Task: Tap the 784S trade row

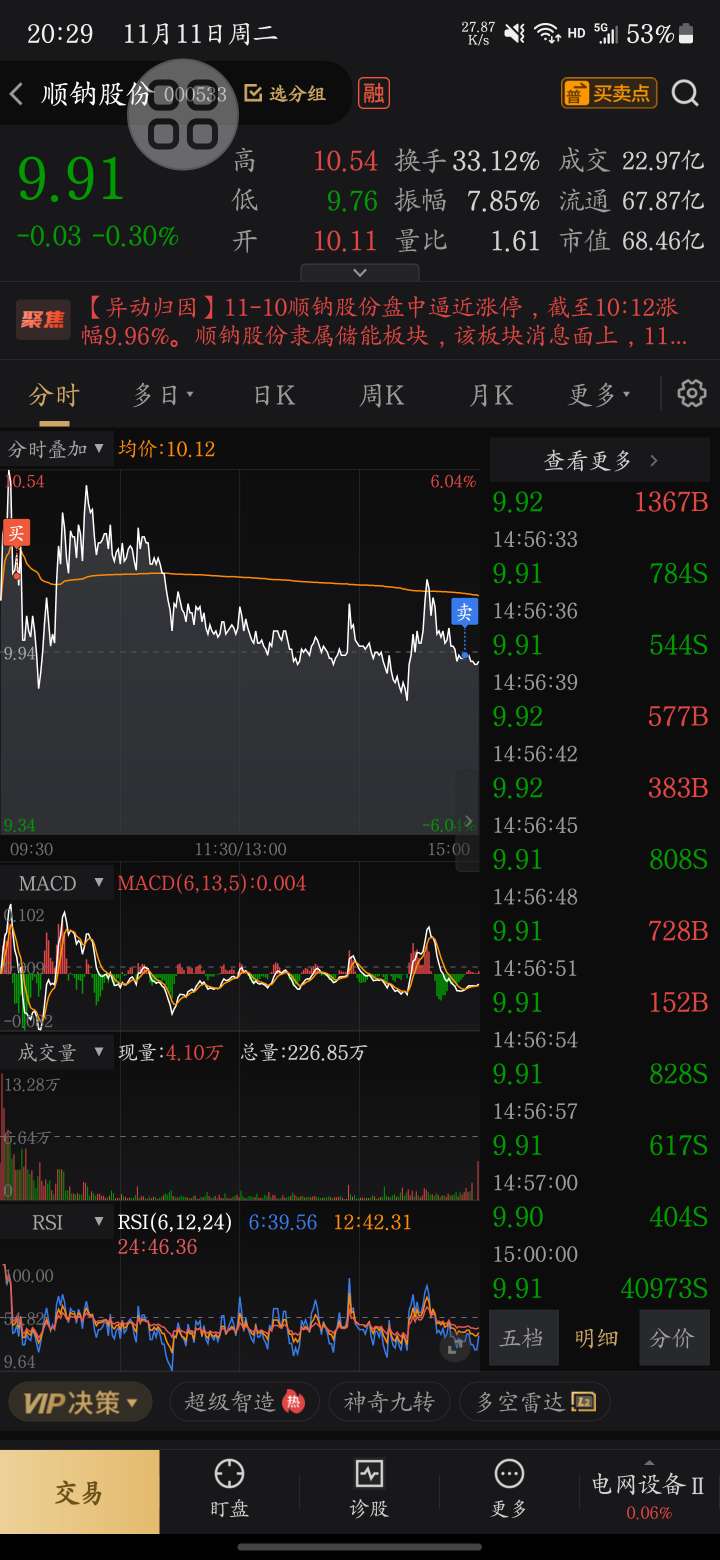Action: point(600,573)
